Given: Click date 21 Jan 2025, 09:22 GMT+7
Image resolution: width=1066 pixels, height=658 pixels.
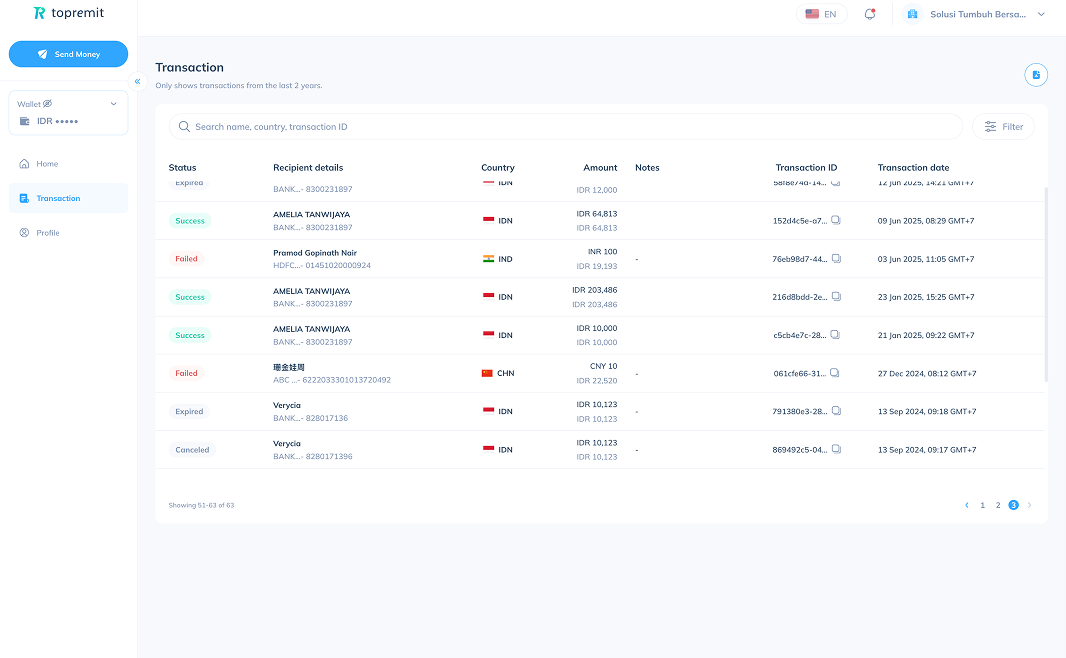Looking at the screenshot, I should click(x=926, y=335).
